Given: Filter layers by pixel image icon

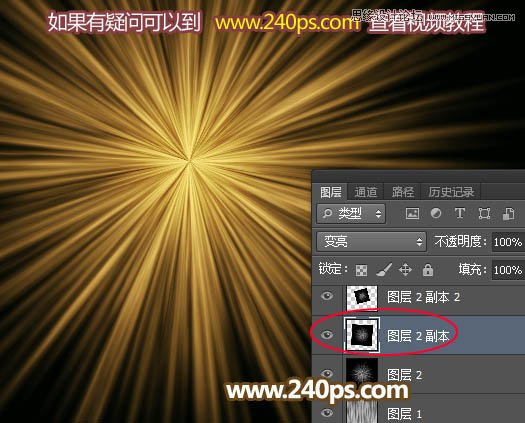Looking at the screenshot, I should point(412,213).
